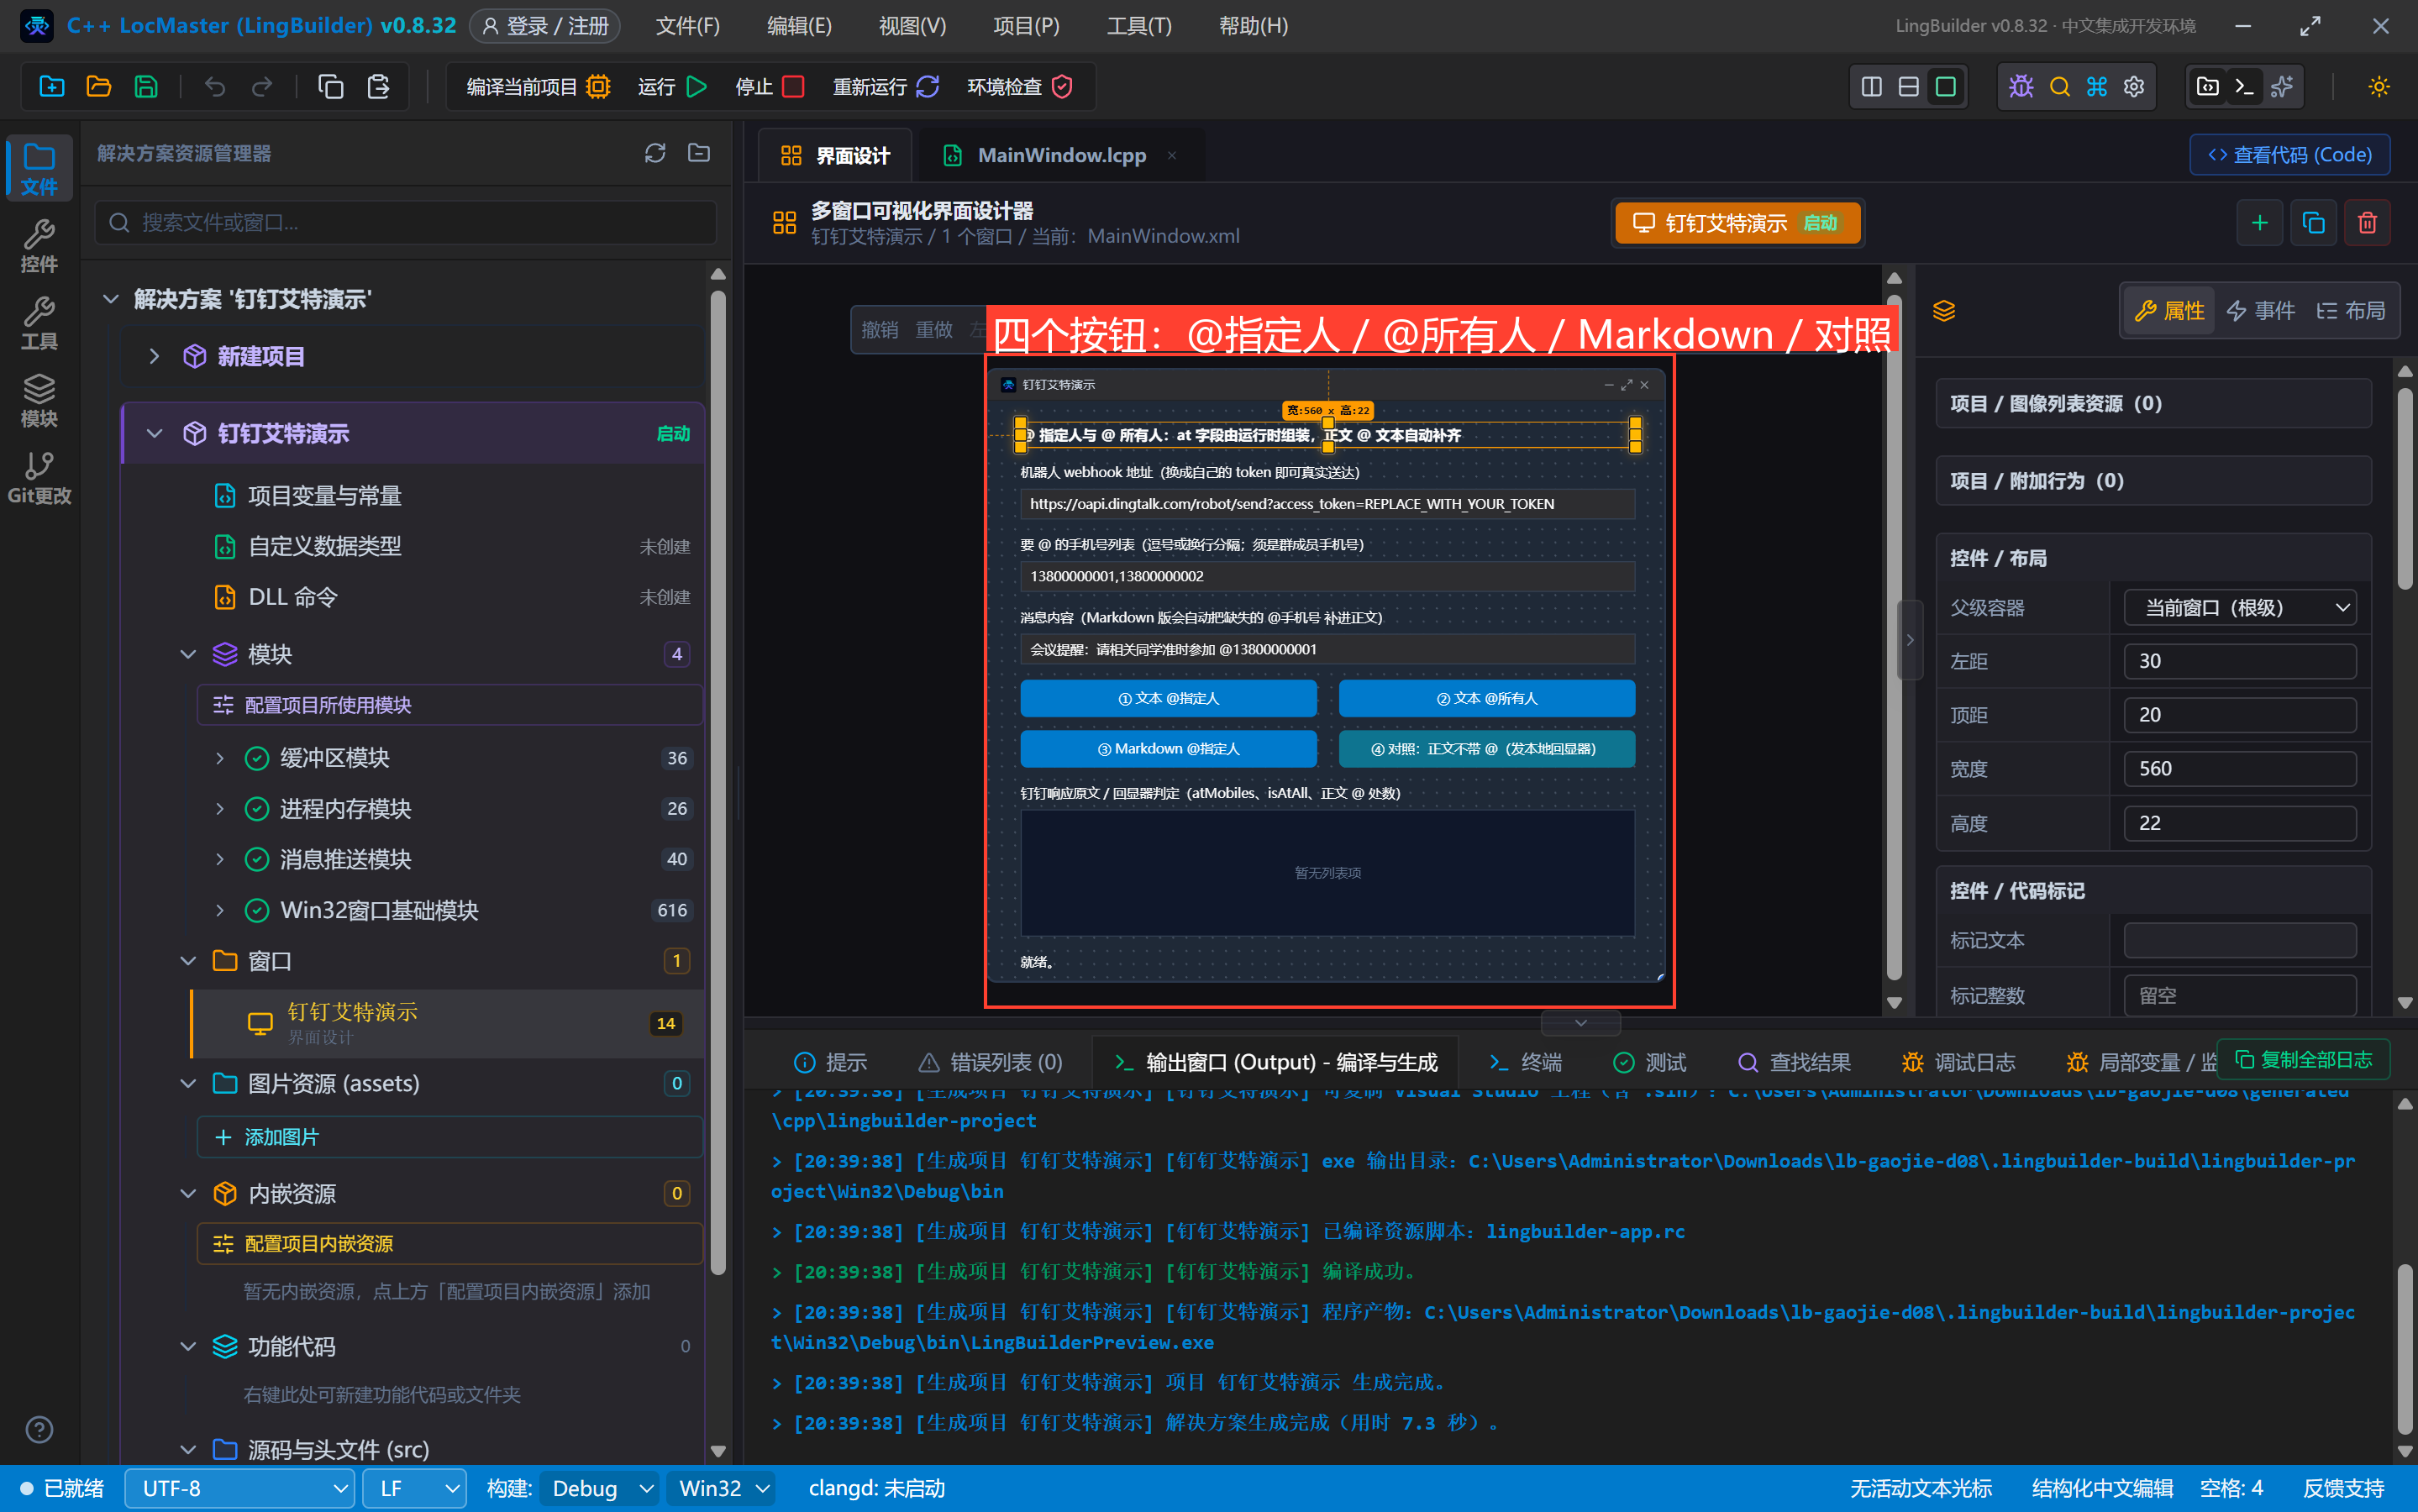Switch to the 终端 output tab
Screen dimensions: 2418x1512
(x=1526, y=1062)
